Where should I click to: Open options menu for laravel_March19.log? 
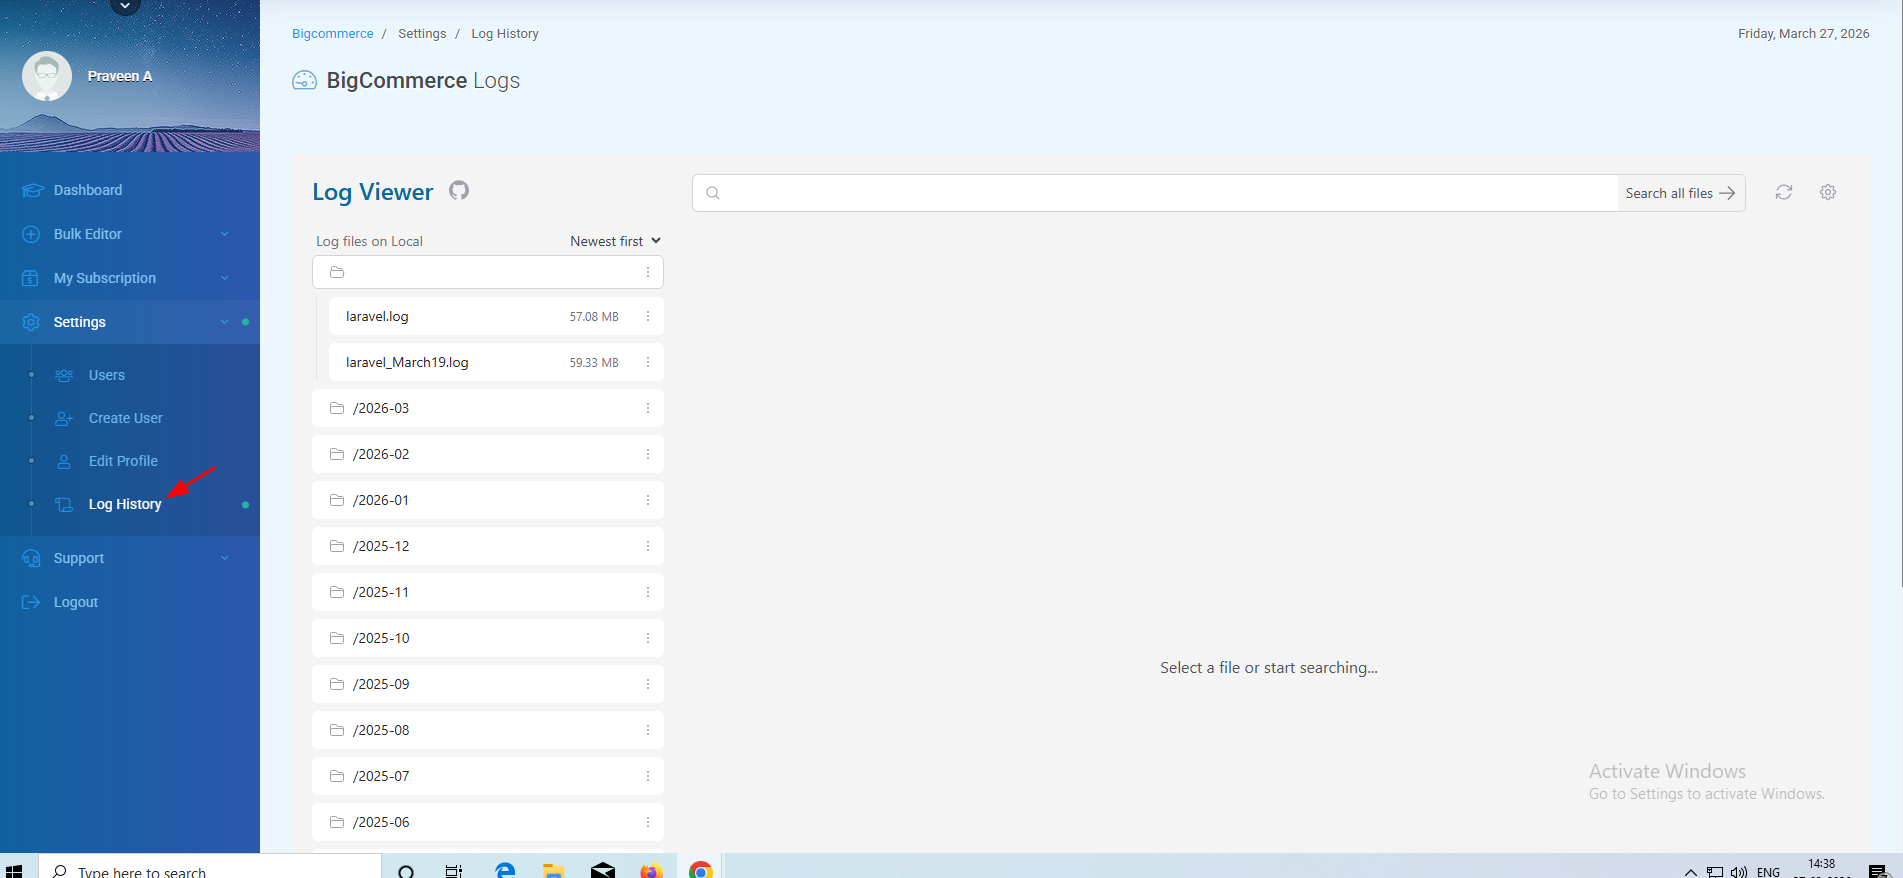click(x=648, y=362)
